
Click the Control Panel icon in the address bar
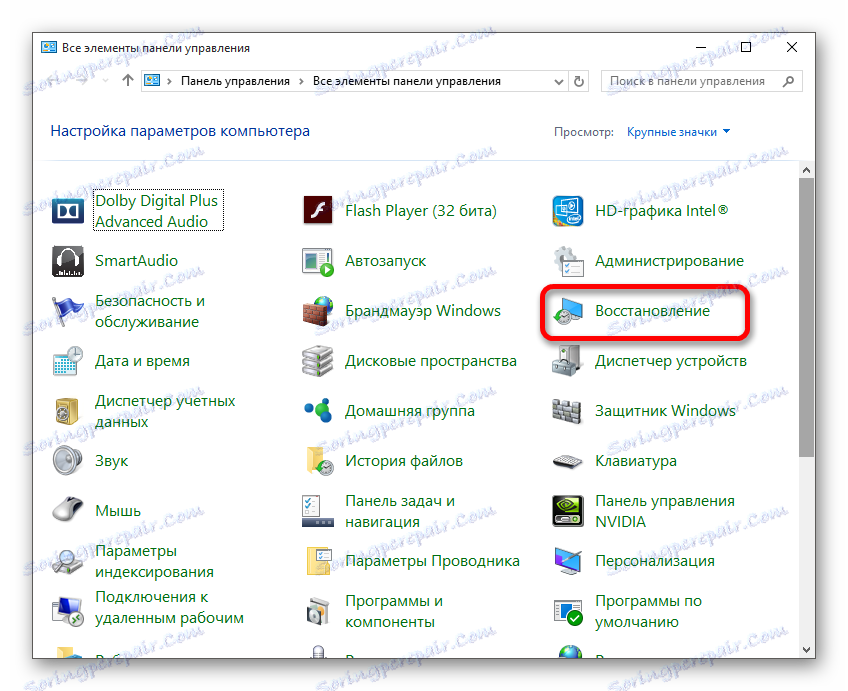(x=152, y=81)
